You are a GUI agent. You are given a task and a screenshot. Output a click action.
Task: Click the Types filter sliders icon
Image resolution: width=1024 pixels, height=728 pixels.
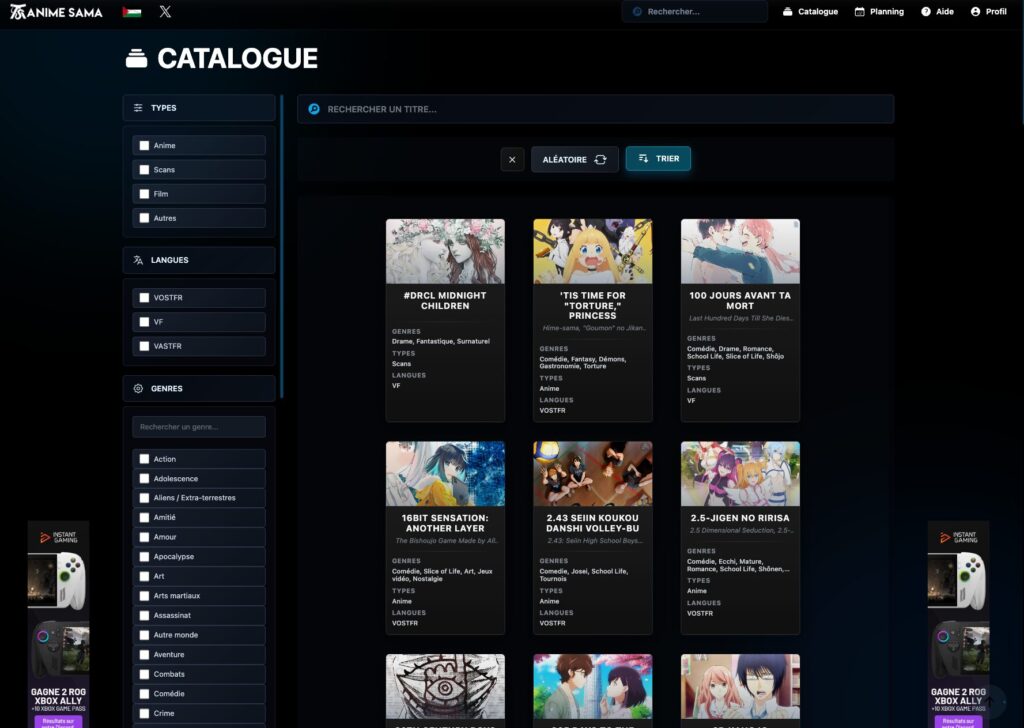point(138,108)
